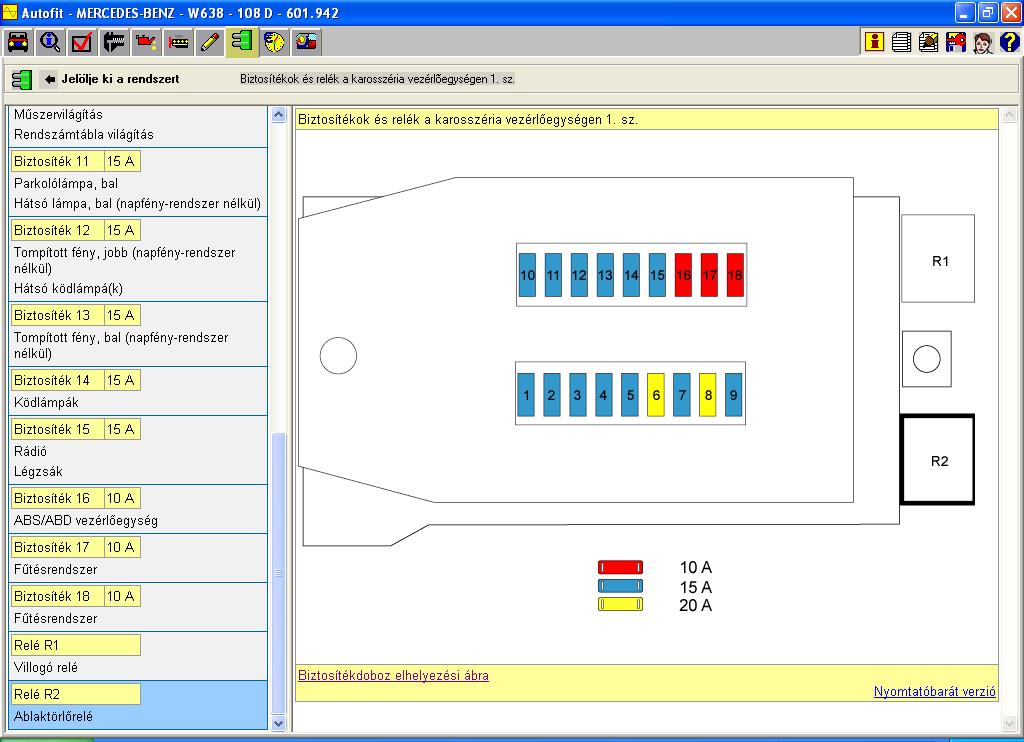1024x742 pixels.
Task: Click fuse 9 in the diagram
Action: (x=733, y=395)
